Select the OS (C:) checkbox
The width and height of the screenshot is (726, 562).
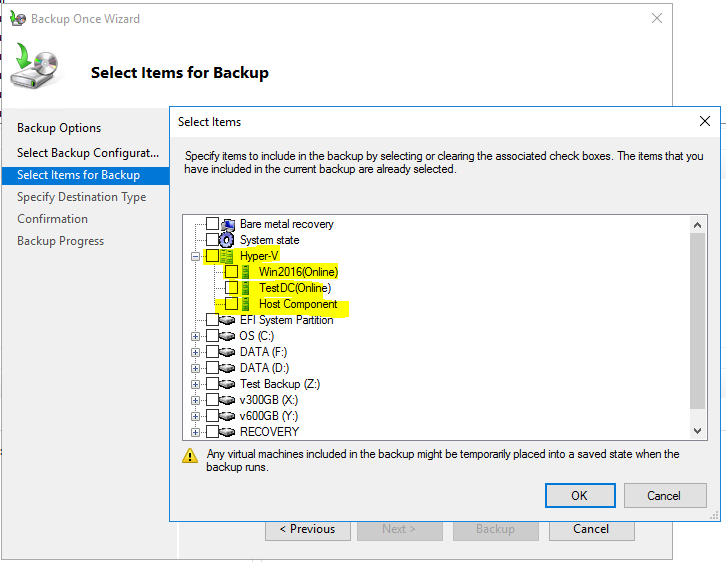[213, 336]
